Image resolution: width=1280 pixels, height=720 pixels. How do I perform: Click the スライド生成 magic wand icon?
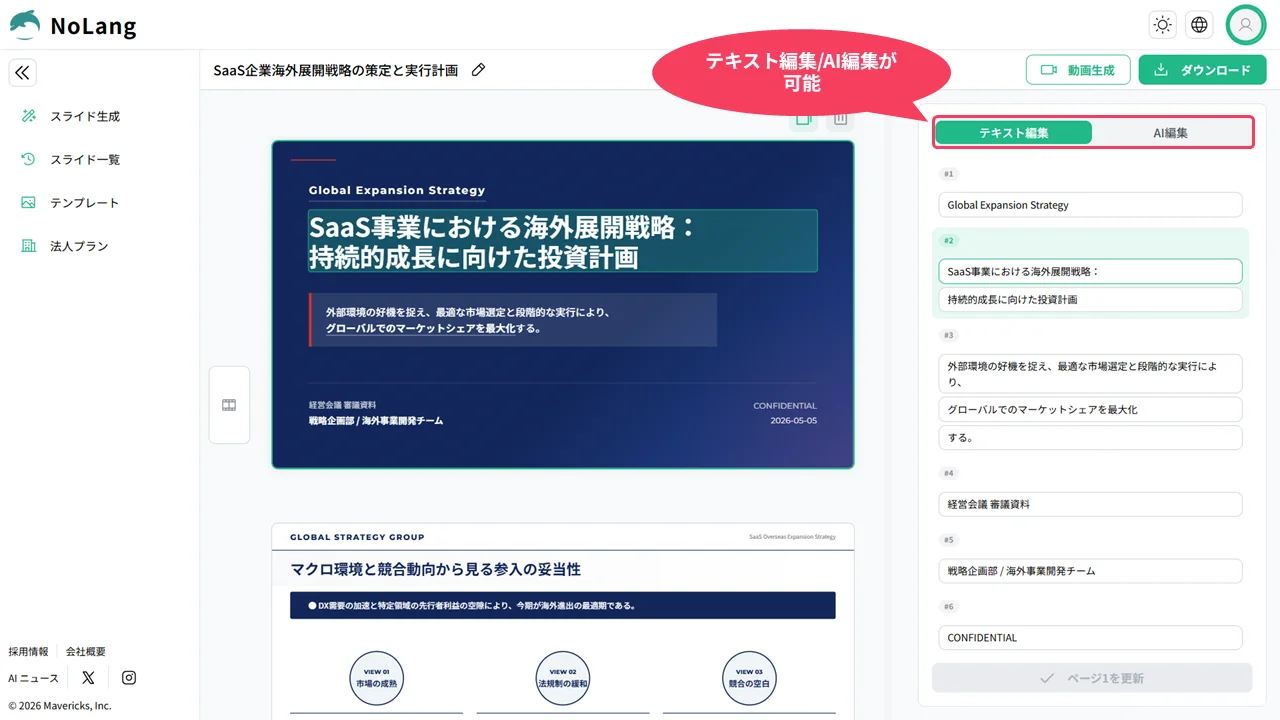29,116
